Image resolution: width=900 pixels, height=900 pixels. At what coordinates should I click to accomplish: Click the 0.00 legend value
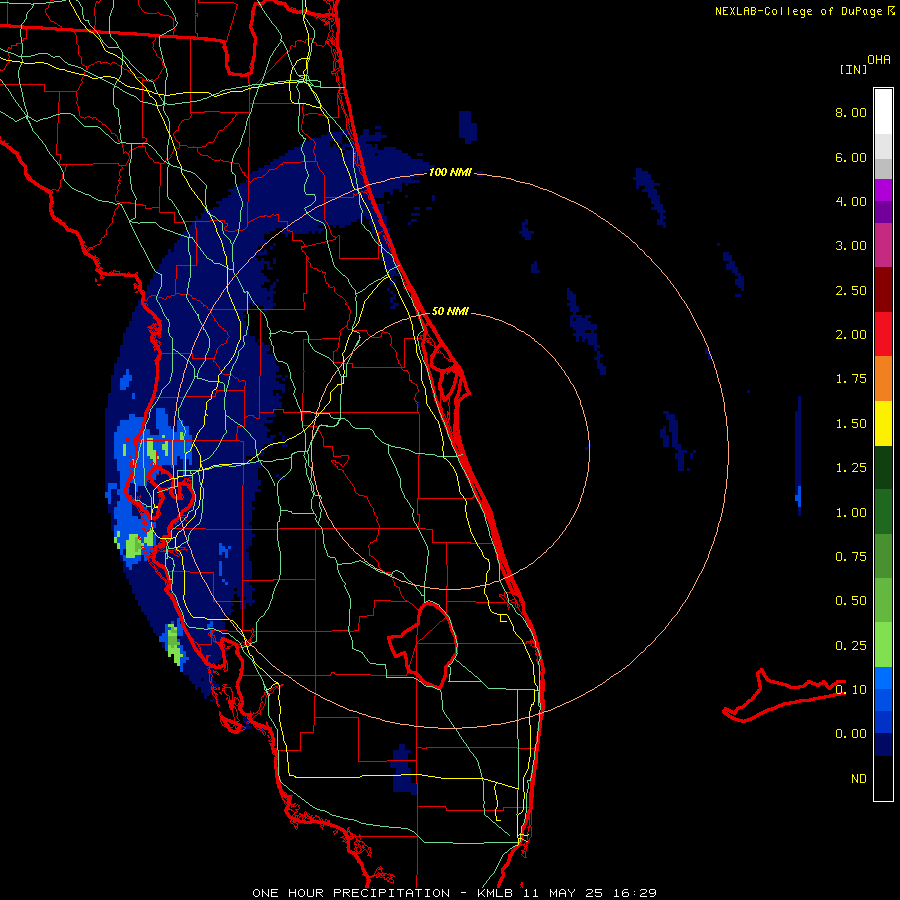click(x=851, y=734)
